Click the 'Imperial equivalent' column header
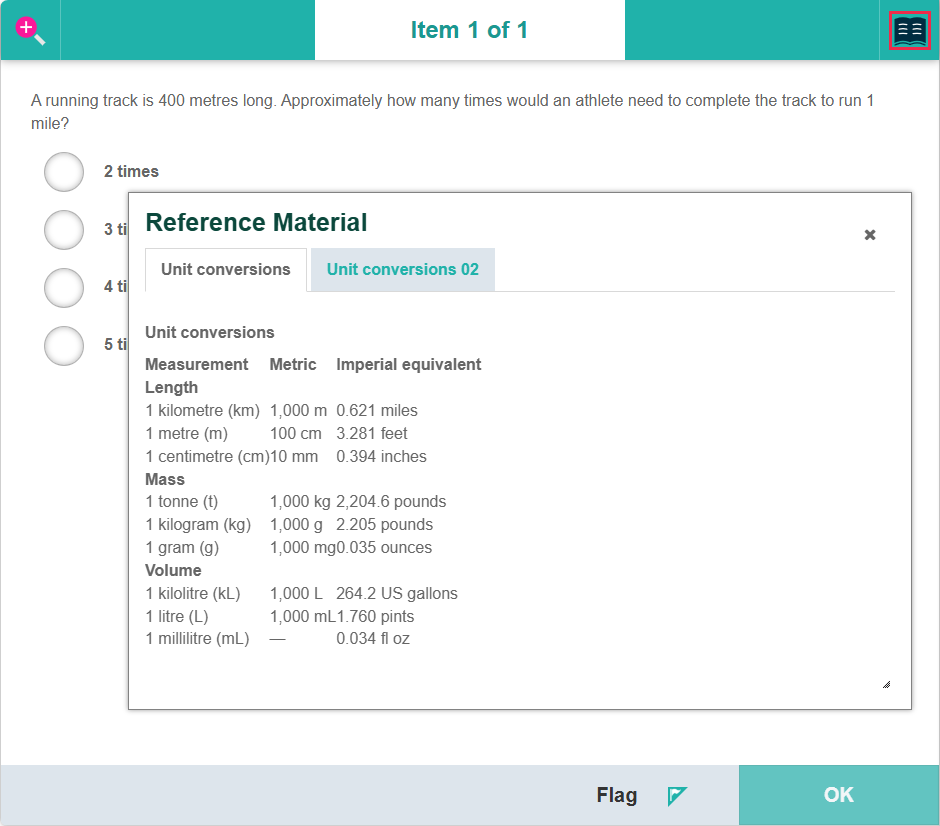This screenshot has height=826, width=940. (409, 364)
